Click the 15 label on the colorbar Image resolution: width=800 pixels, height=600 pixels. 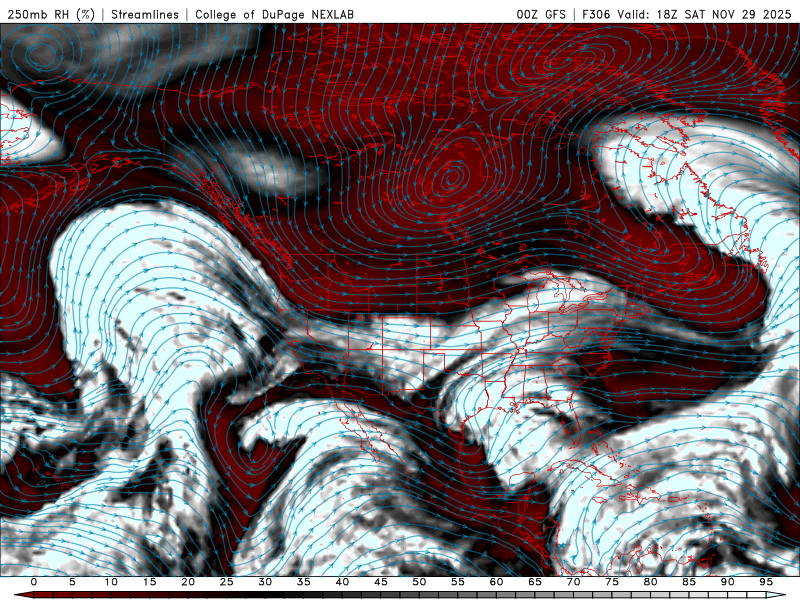click(x=149, y=582)
